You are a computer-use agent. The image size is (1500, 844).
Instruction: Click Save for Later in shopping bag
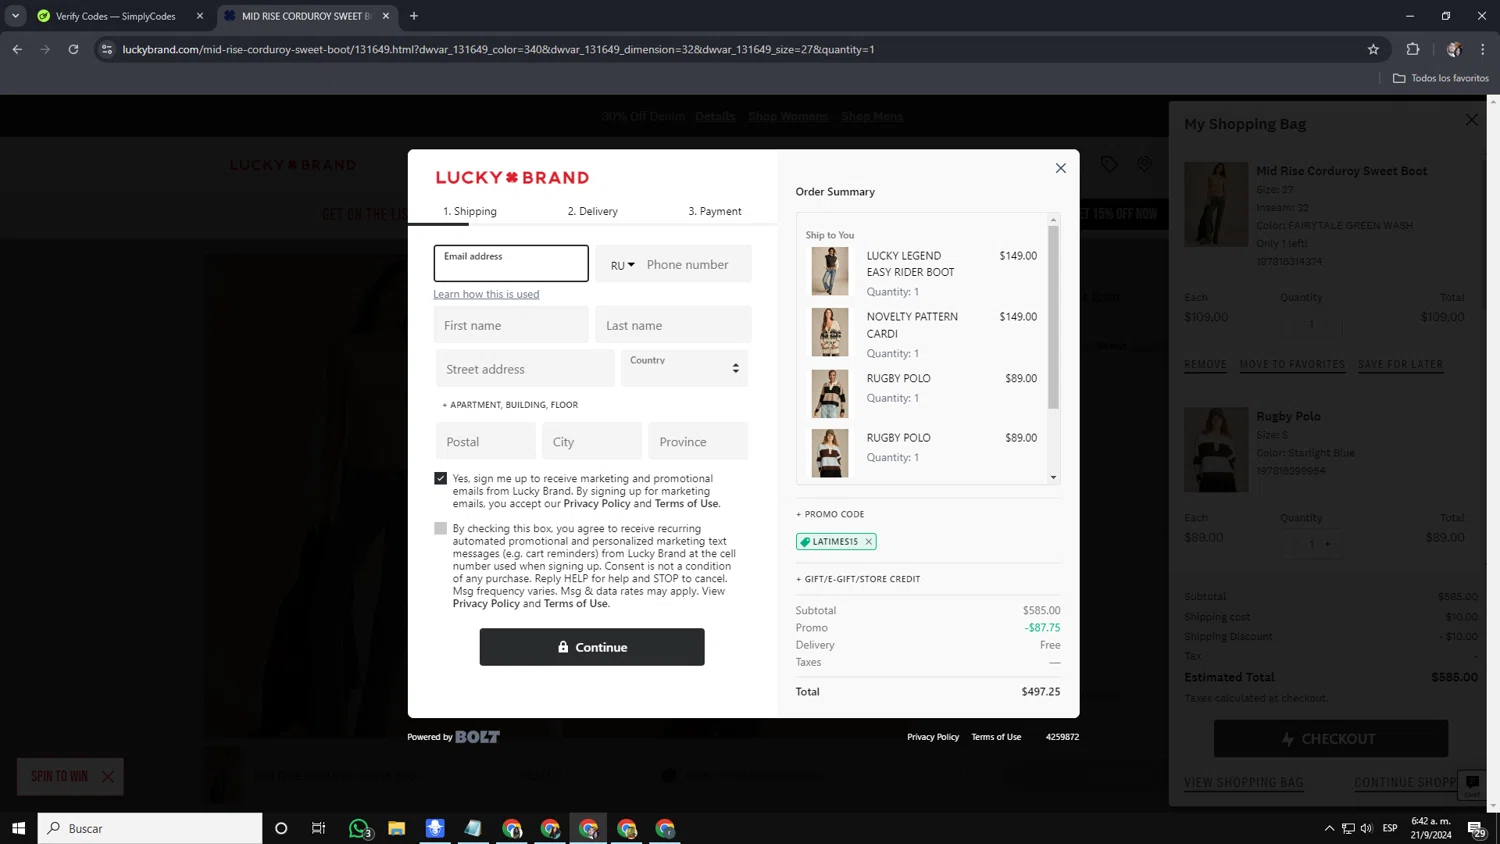[1400, 365]
